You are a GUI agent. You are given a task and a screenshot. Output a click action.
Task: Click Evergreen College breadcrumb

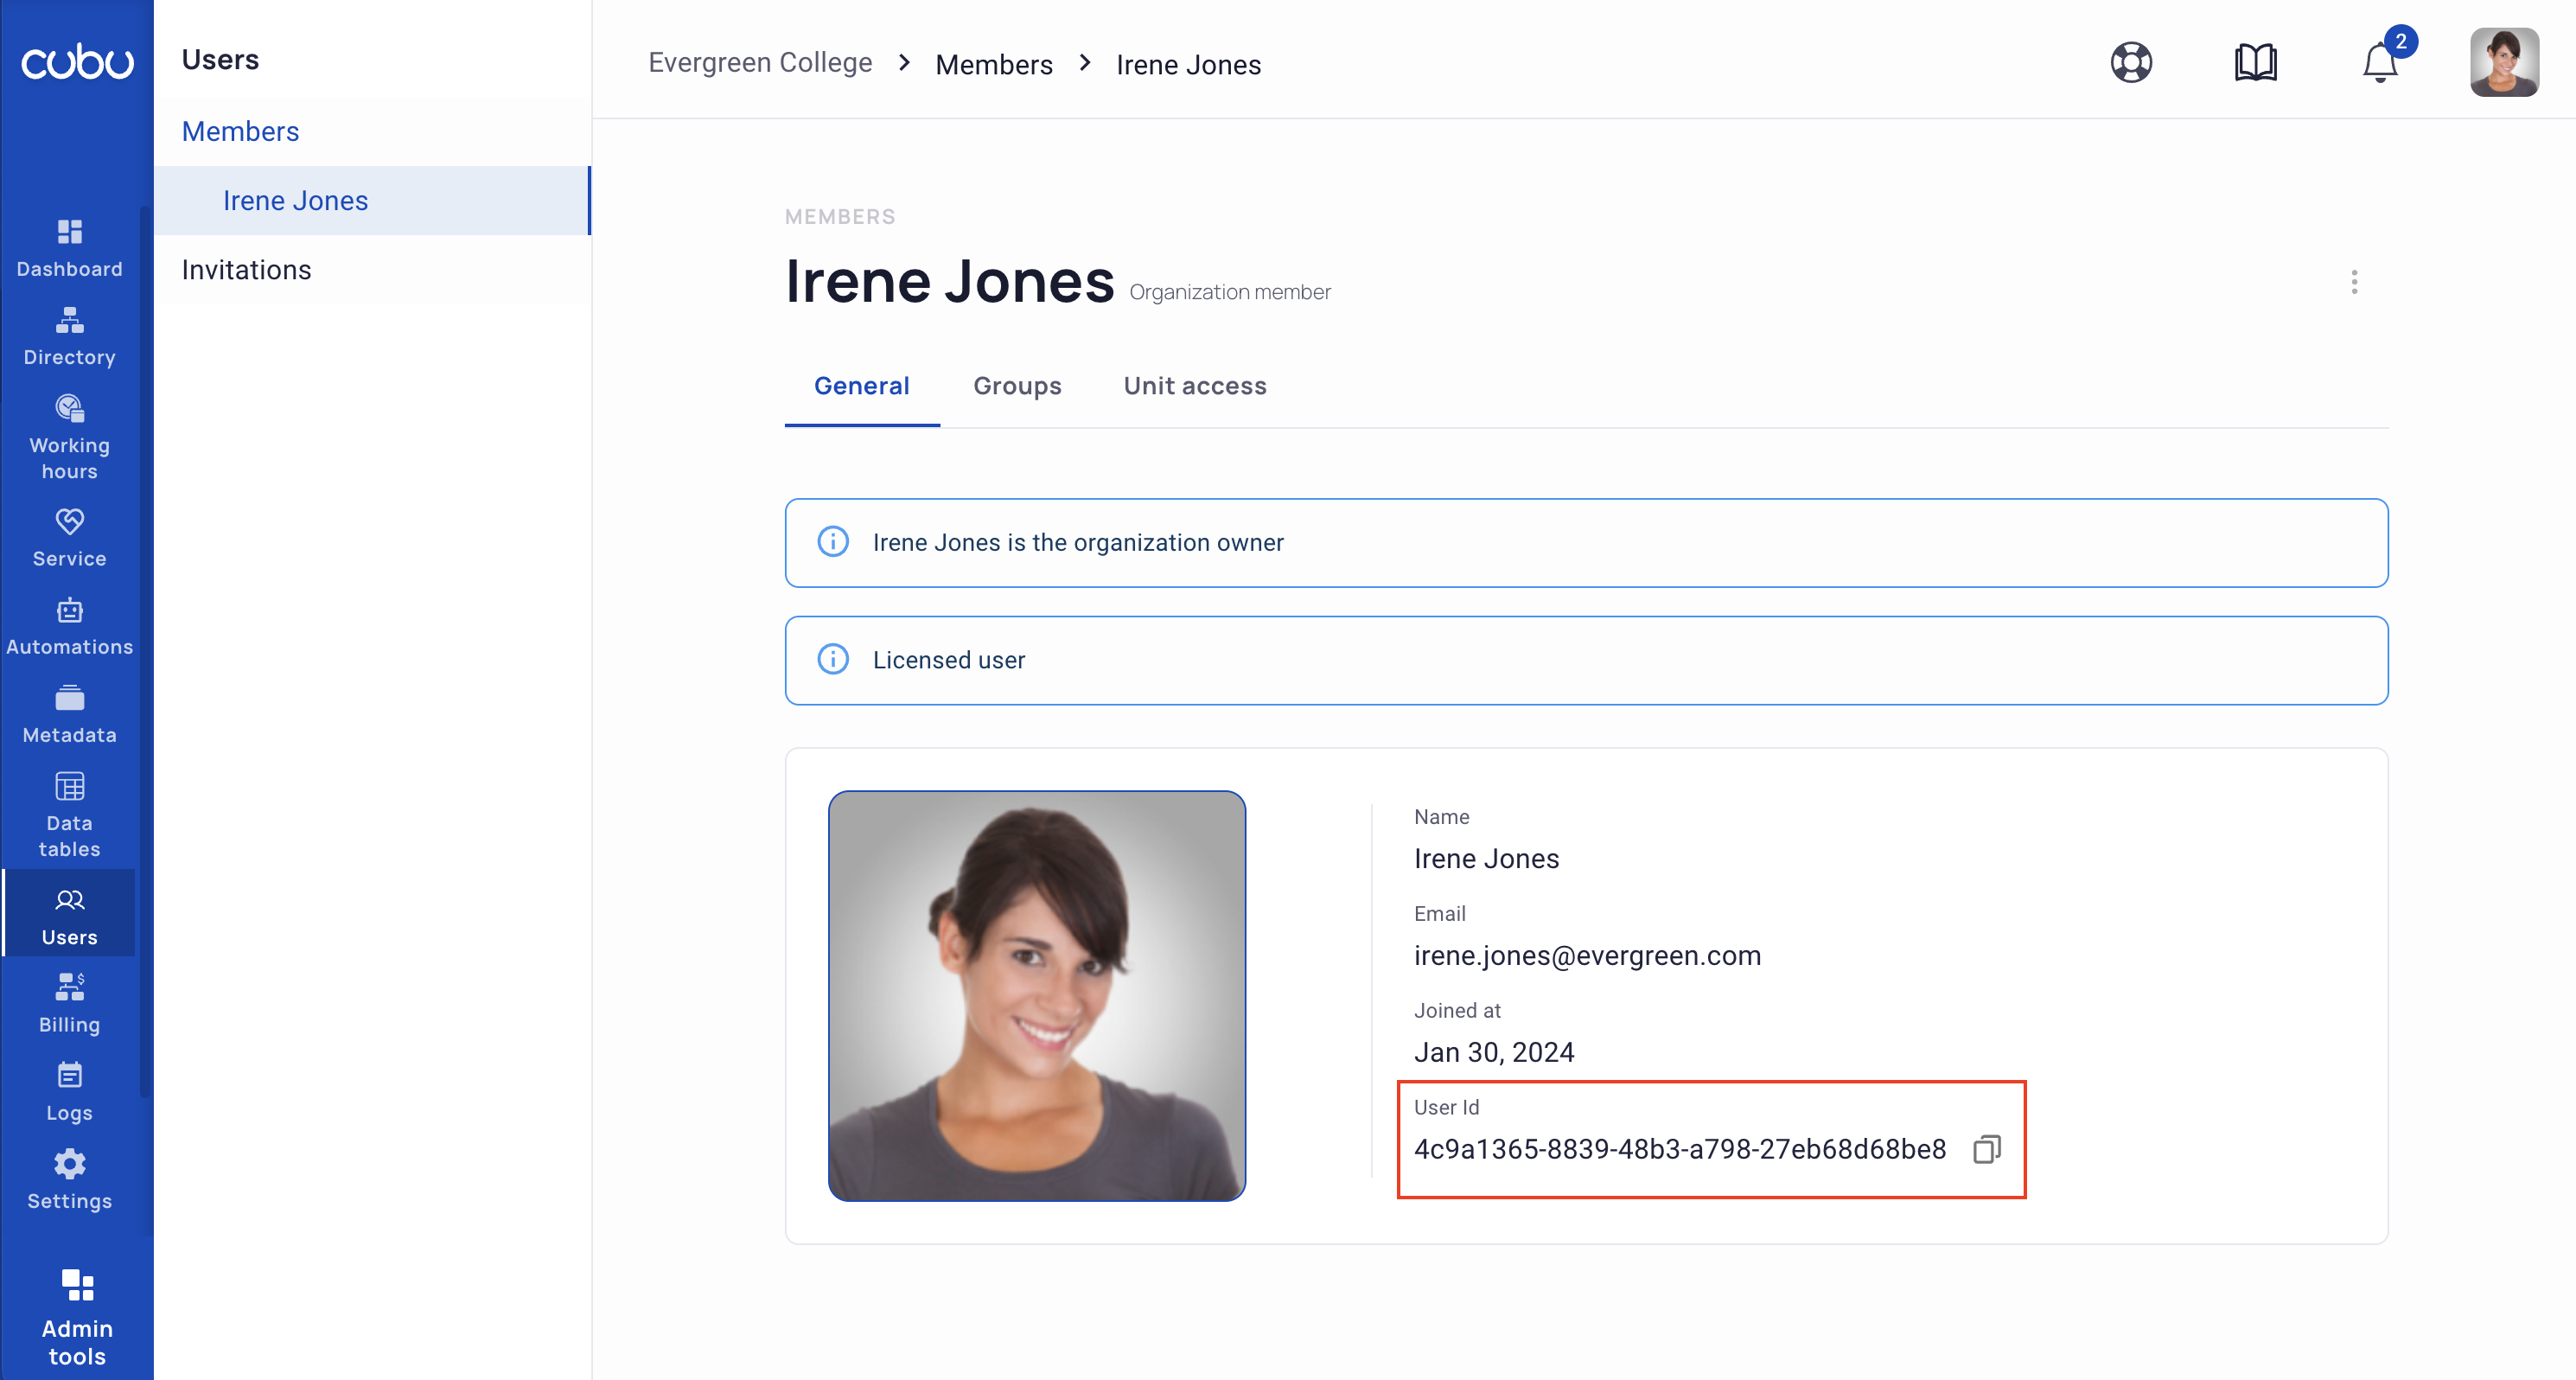(759, 63)
